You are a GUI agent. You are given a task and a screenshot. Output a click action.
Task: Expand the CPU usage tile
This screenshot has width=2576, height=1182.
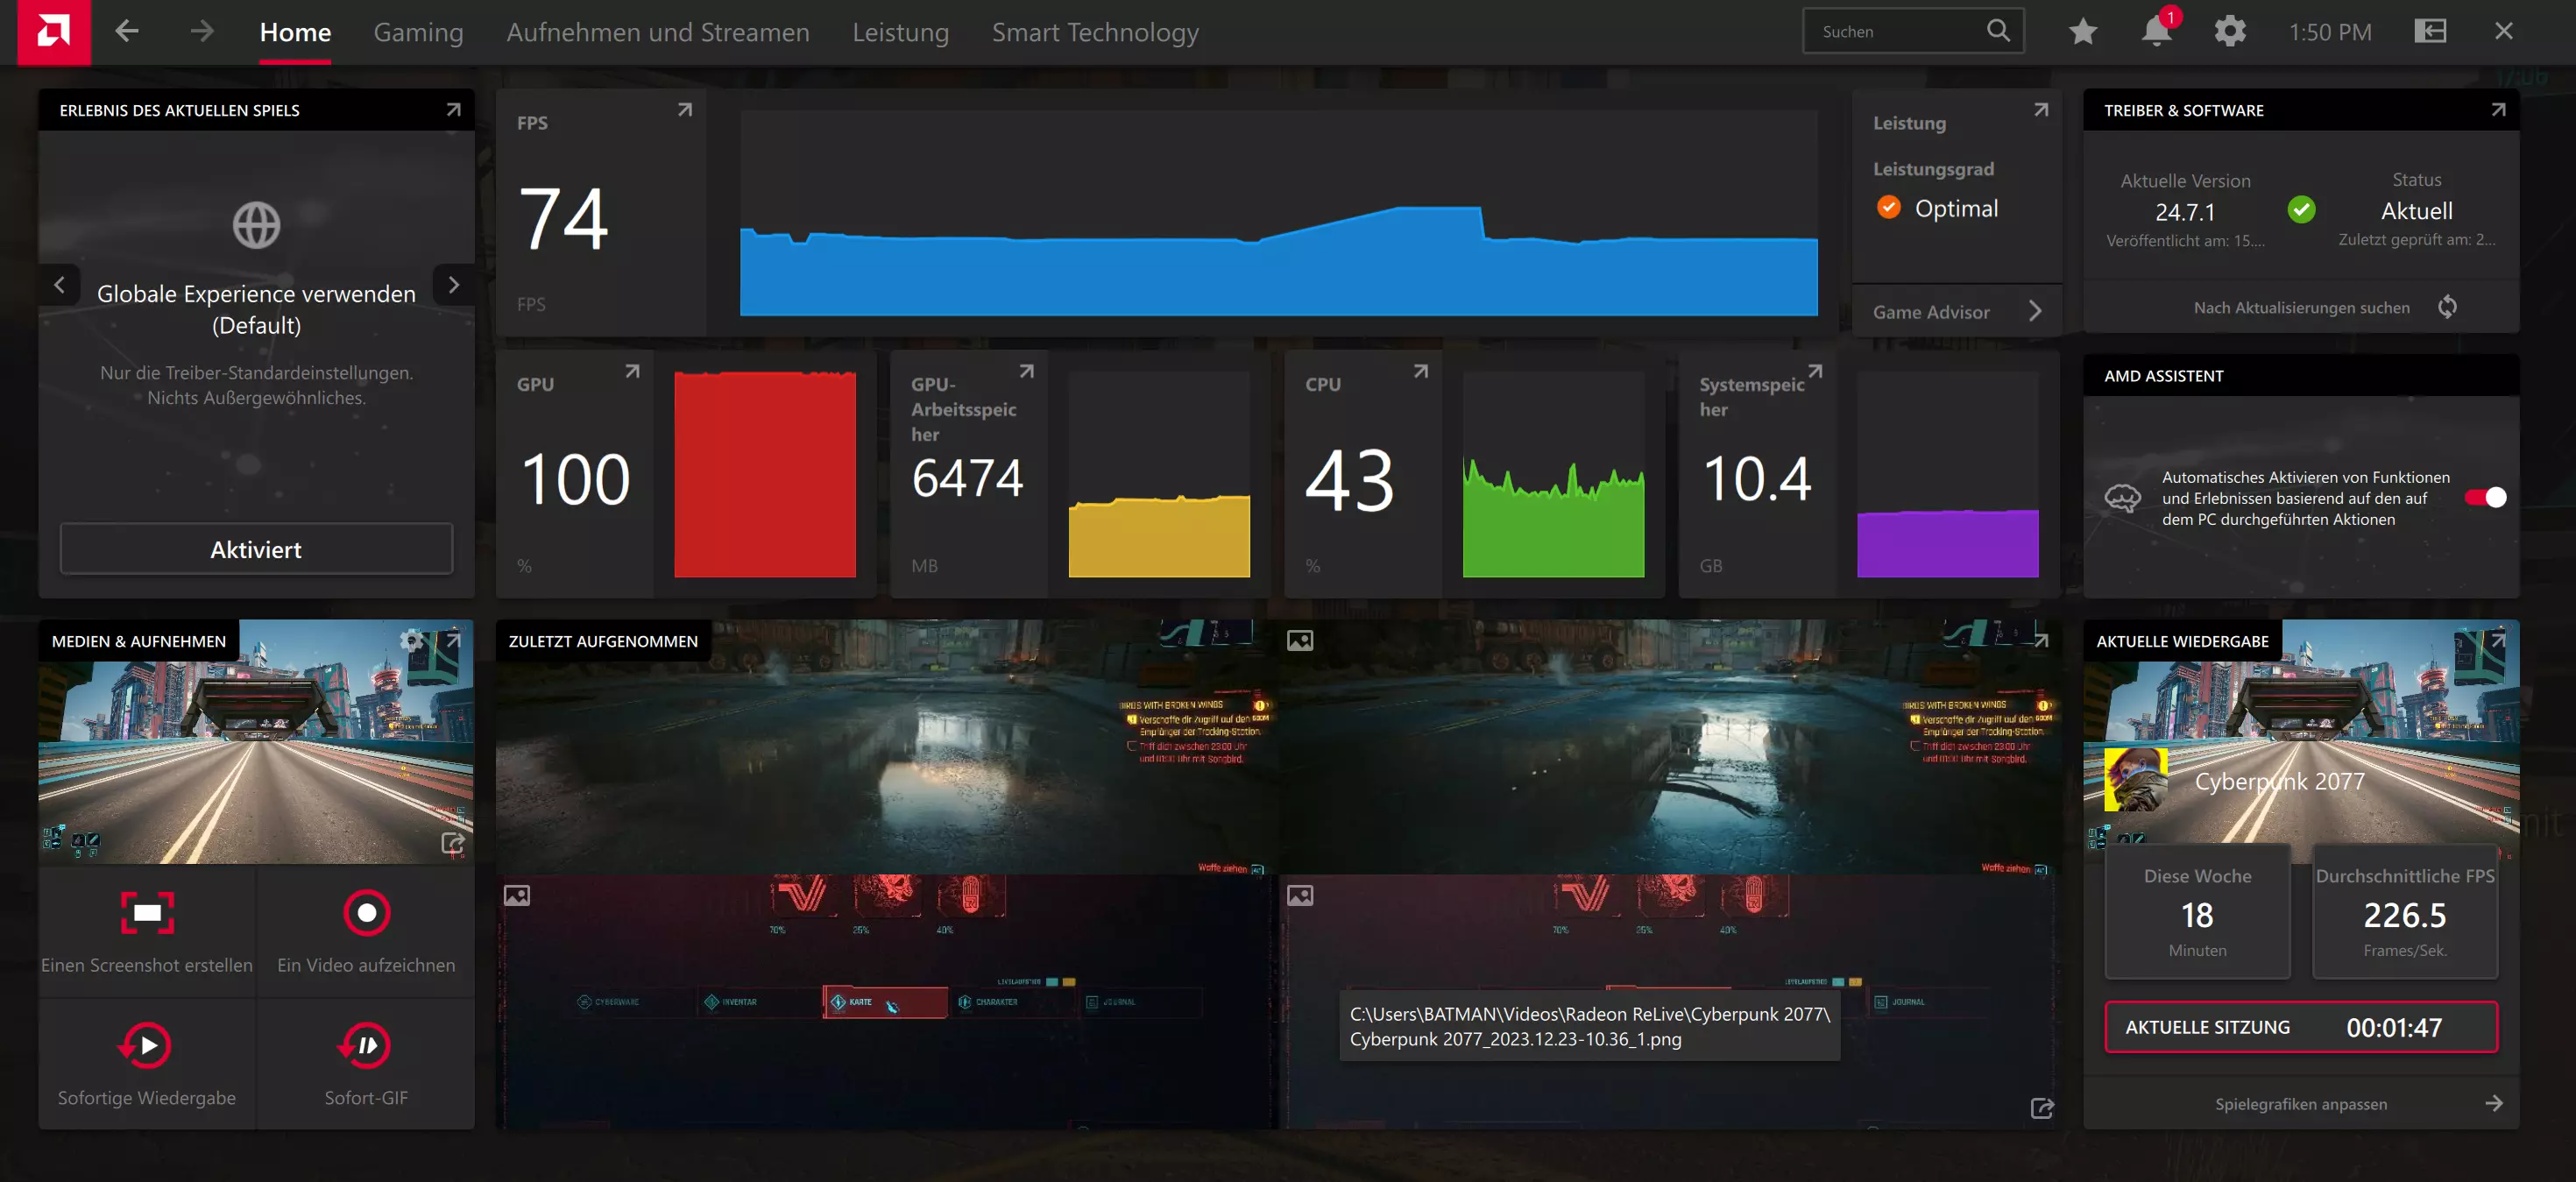coord(1420,371)
